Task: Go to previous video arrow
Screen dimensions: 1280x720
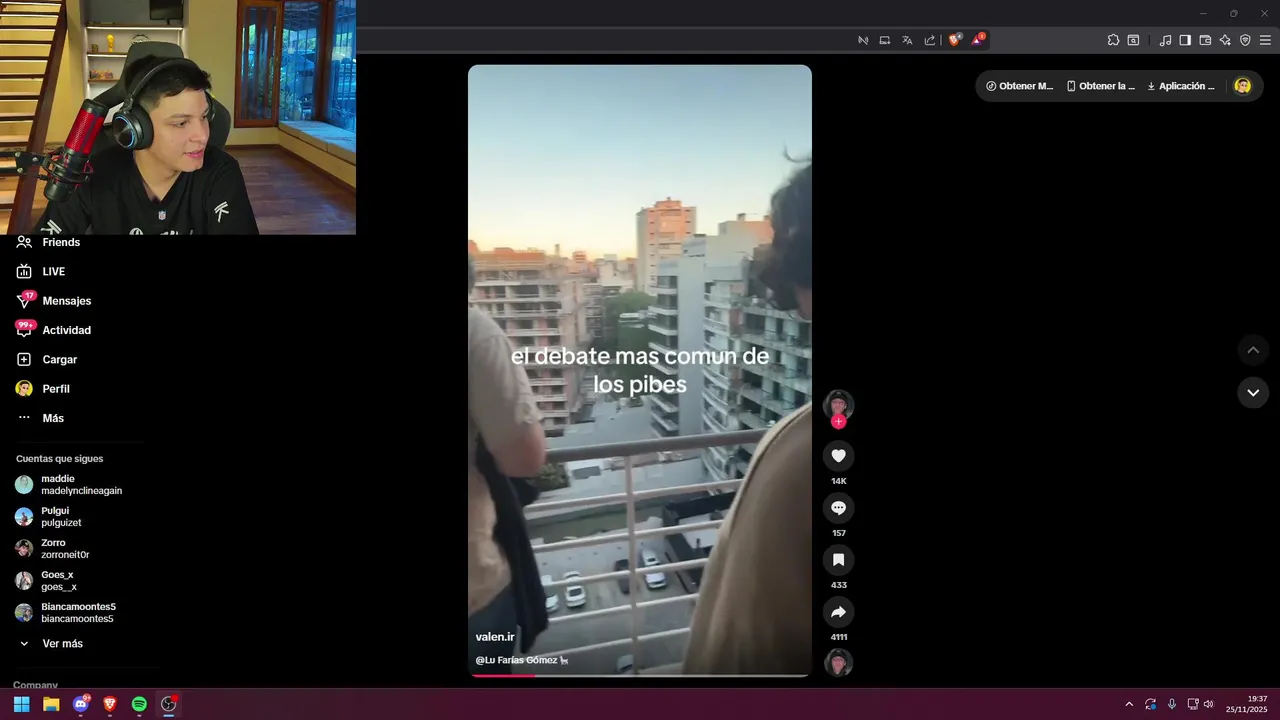Action: click(x=1253, y=350)
